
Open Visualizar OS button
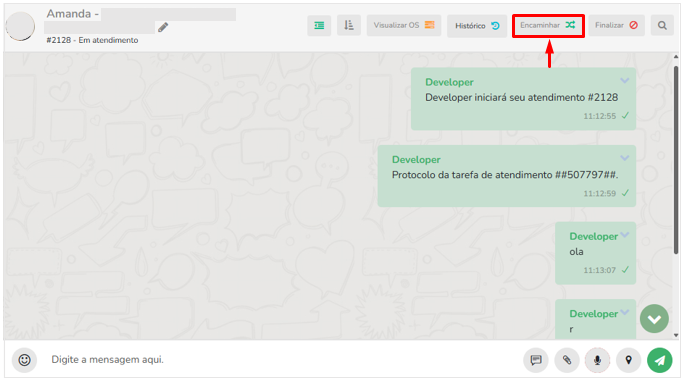404,25
